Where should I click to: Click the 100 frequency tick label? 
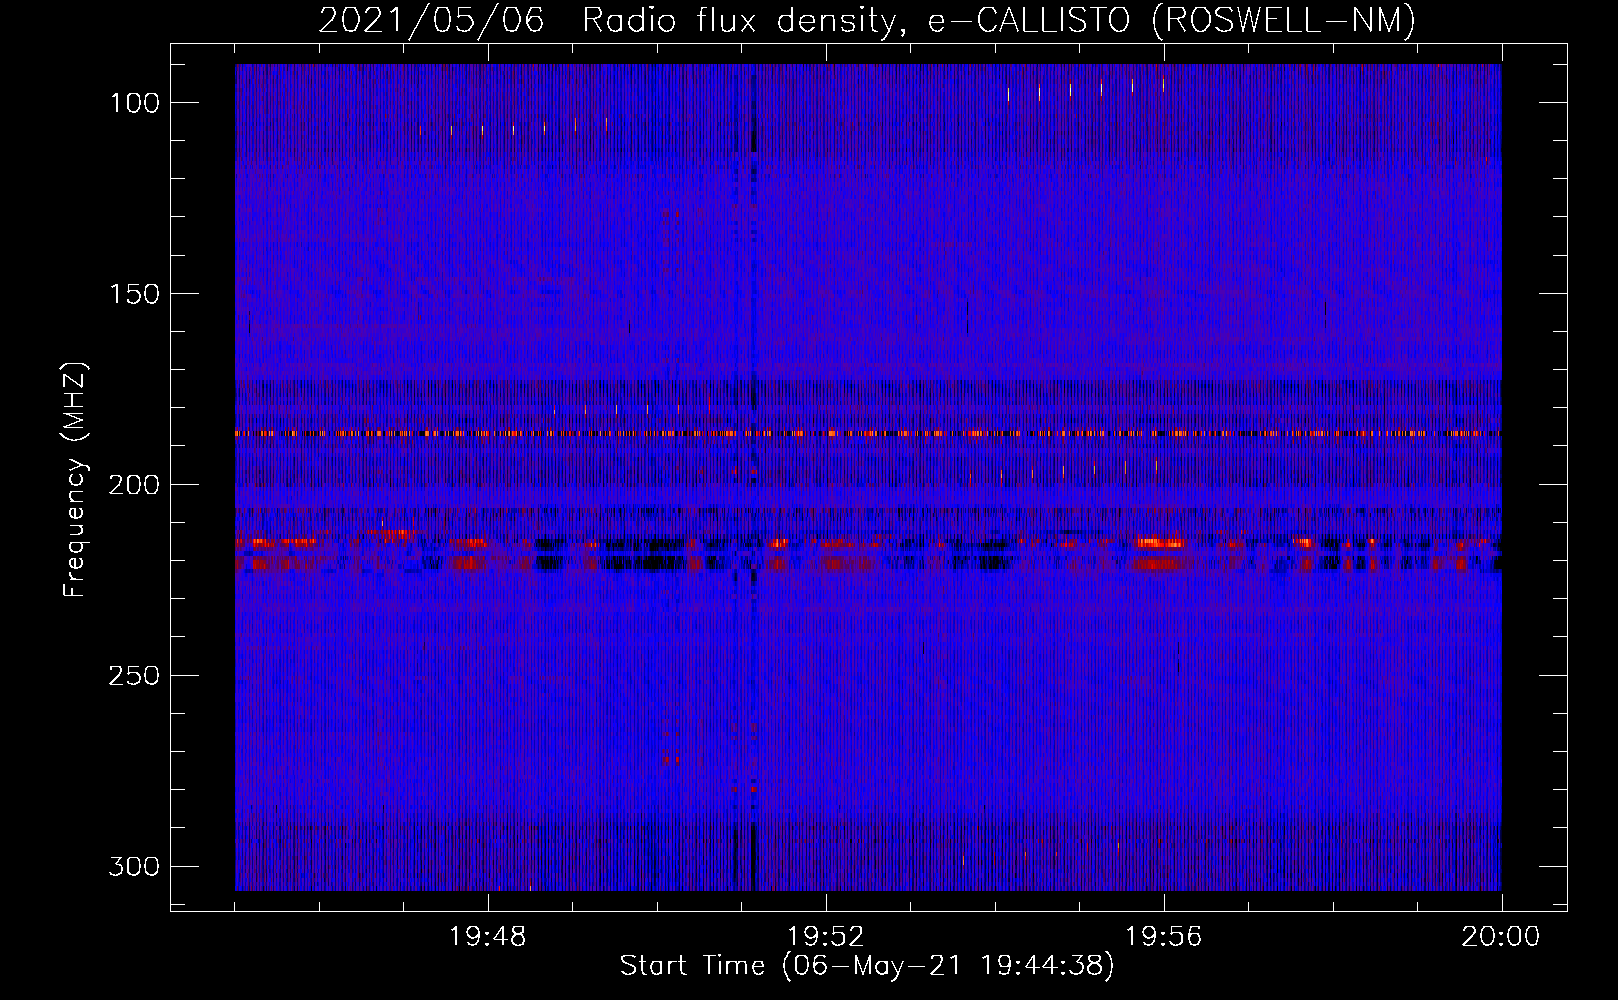coord(134,103)
